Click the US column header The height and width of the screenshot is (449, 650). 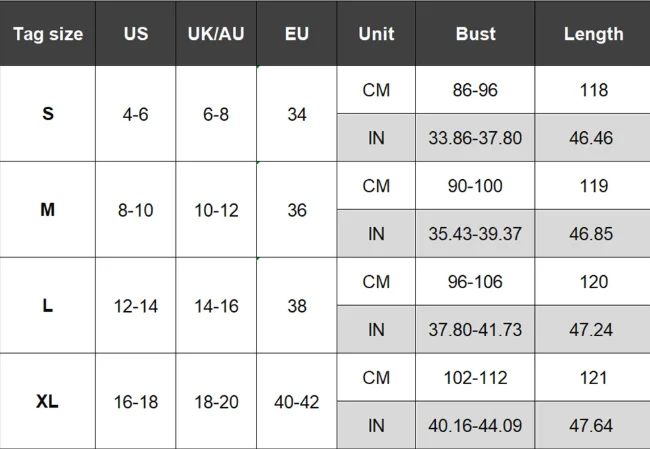(136, 34)
